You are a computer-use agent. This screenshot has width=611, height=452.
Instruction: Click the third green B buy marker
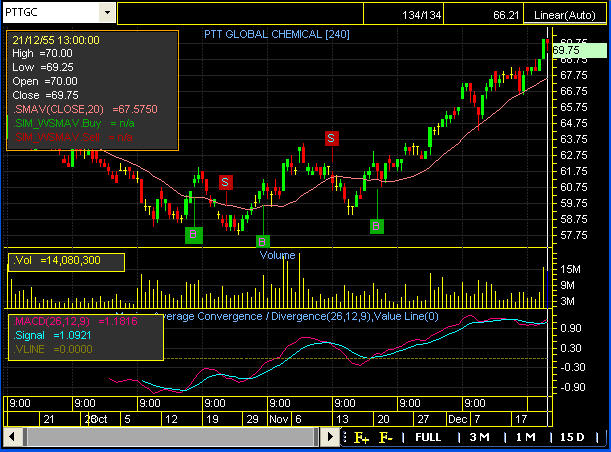pyautogui.click(x=377, y=226)
